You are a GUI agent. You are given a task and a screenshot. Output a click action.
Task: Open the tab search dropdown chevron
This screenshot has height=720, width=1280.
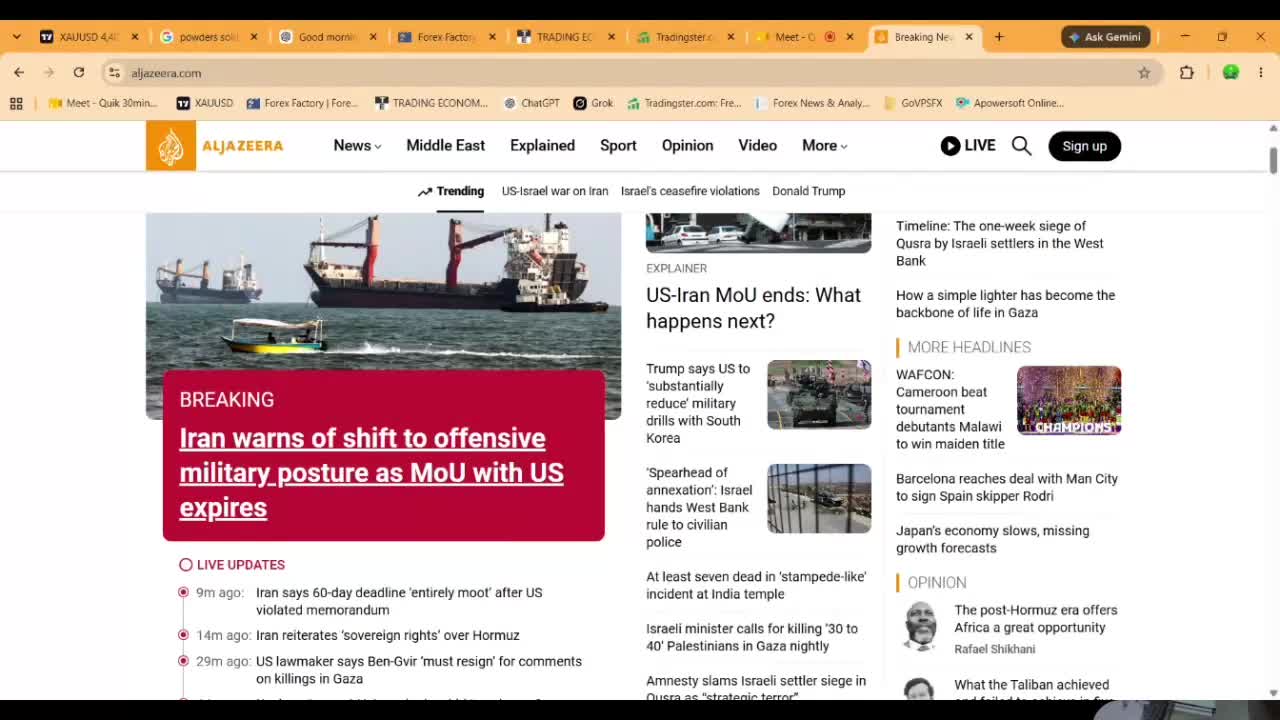click(16, 37)
